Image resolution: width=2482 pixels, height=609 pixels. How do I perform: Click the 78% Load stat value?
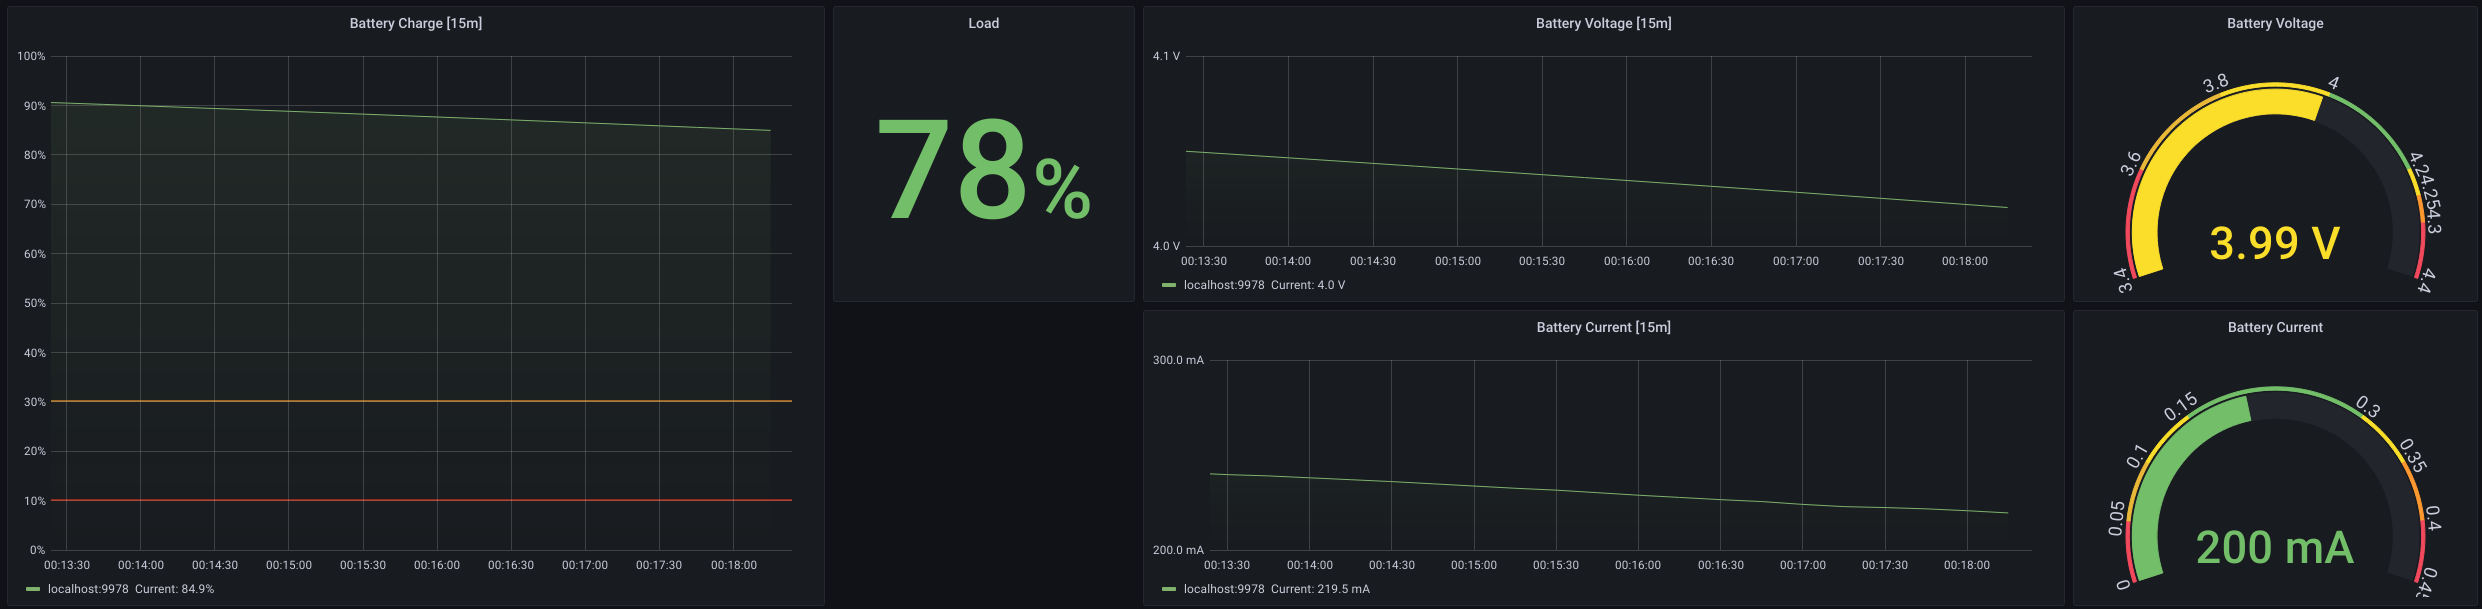(983, 168)
